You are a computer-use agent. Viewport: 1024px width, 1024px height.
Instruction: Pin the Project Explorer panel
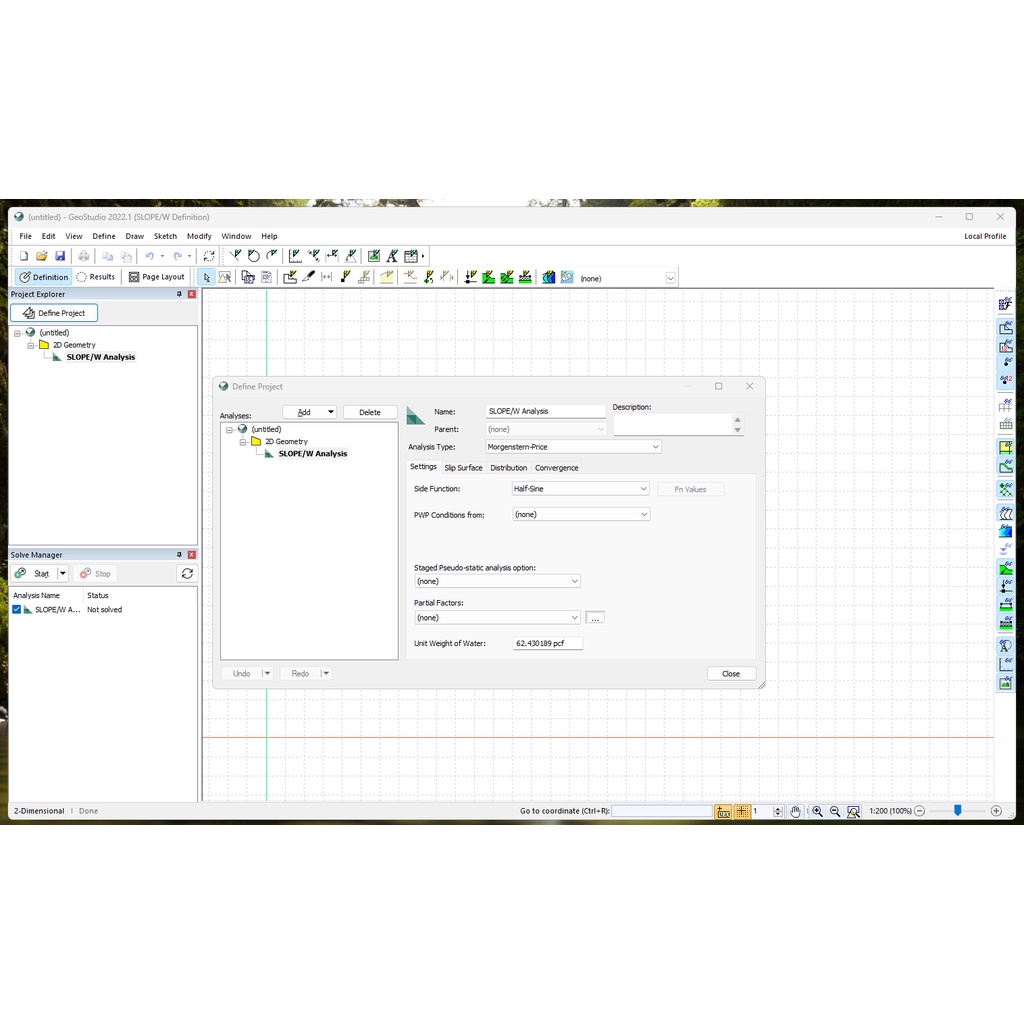pos(179,294)
